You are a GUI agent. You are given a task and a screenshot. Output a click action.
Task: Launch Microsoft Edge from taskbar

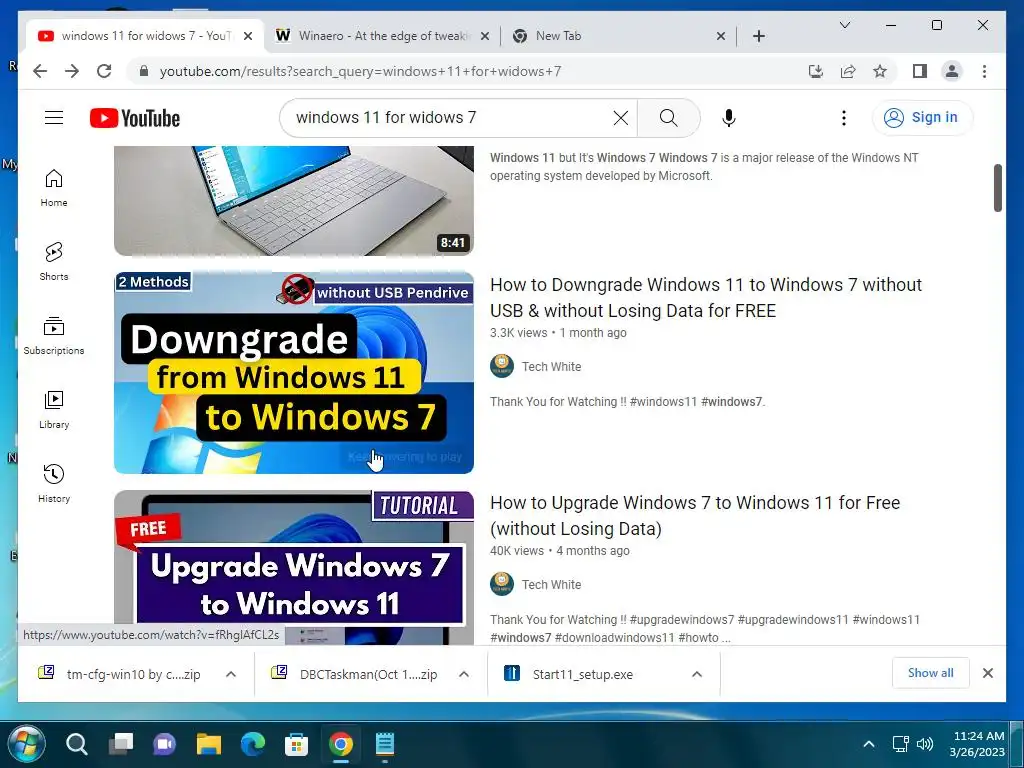click(253, 744)
